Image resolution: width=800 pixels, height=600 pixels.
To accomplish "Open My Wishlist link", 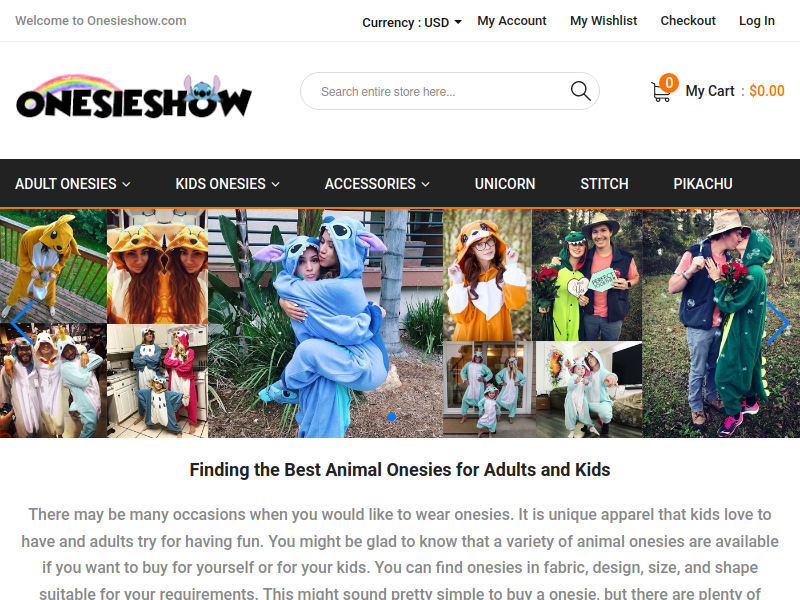I will [x=604, y=21].
